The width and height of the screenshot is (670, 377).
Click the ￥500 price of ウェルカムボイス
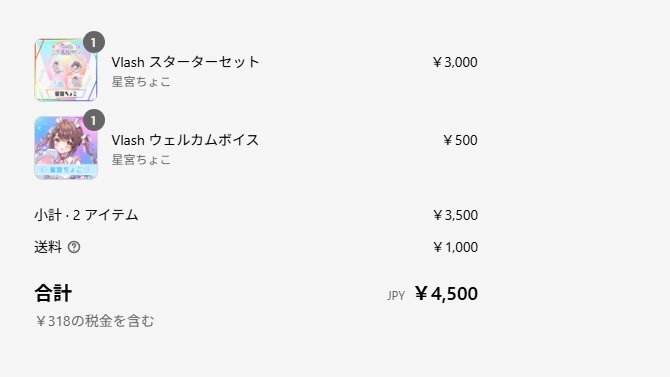460,140
